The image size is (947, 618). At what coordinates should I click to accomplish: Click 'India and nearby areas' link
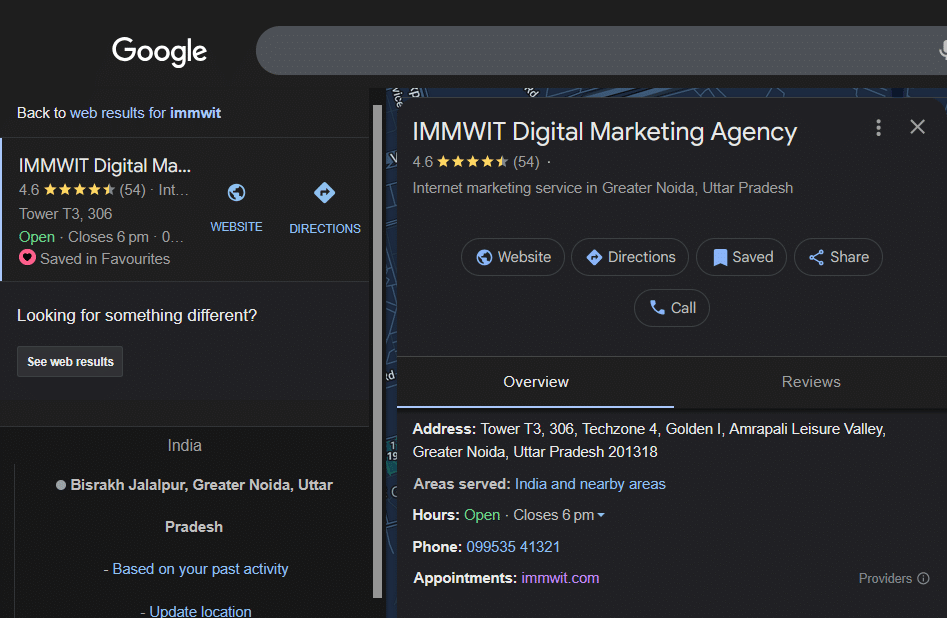coord(590,484)
